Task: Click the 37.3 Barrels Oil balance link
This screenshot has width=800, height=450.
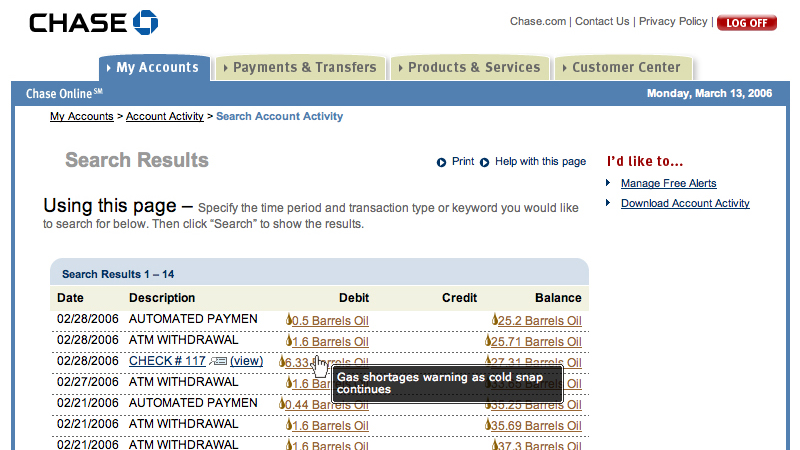Action: coord(540,445)
